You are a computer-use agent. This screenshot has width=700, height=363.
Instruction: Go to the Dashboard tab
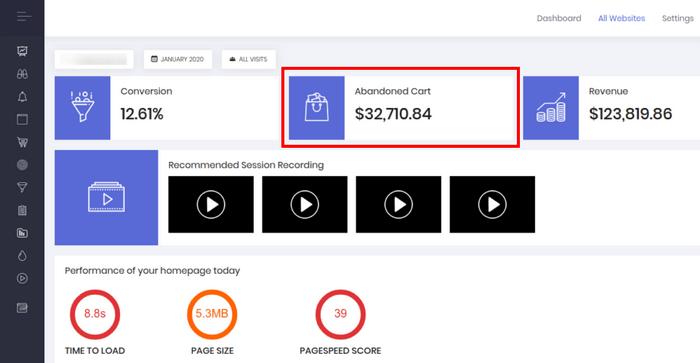[559, 18]
